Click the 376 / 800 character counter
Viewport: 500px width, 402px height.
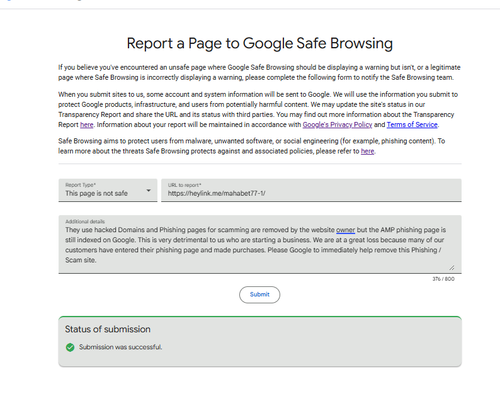point(443,279)
